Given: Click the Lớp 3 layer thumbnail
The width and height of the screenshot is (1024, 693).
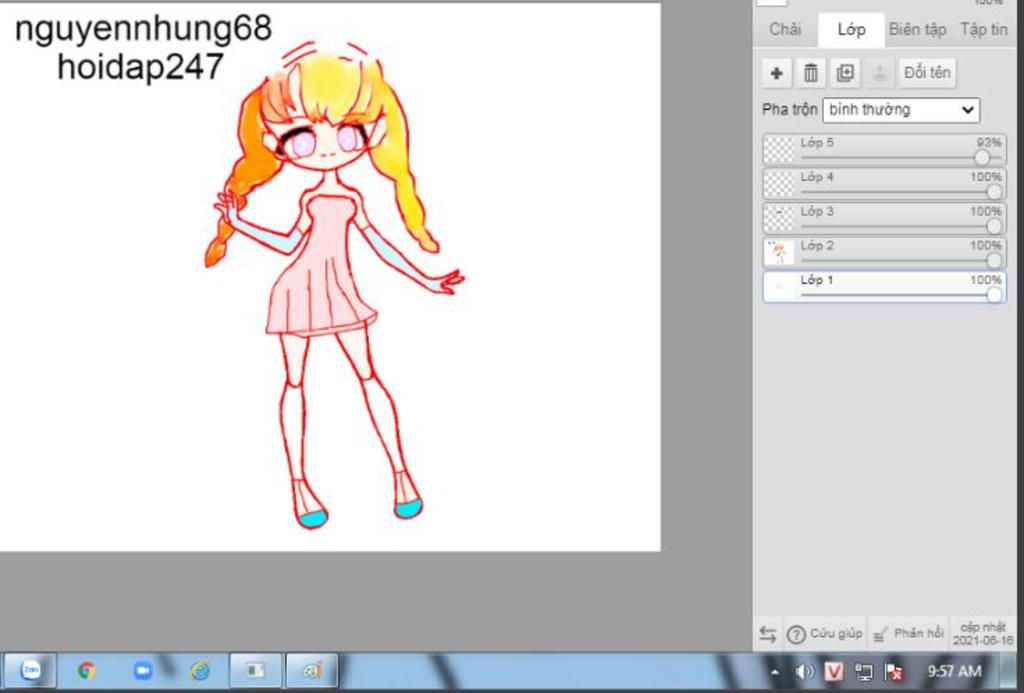Looking at the screenshot, I should (x=779, y=219).
